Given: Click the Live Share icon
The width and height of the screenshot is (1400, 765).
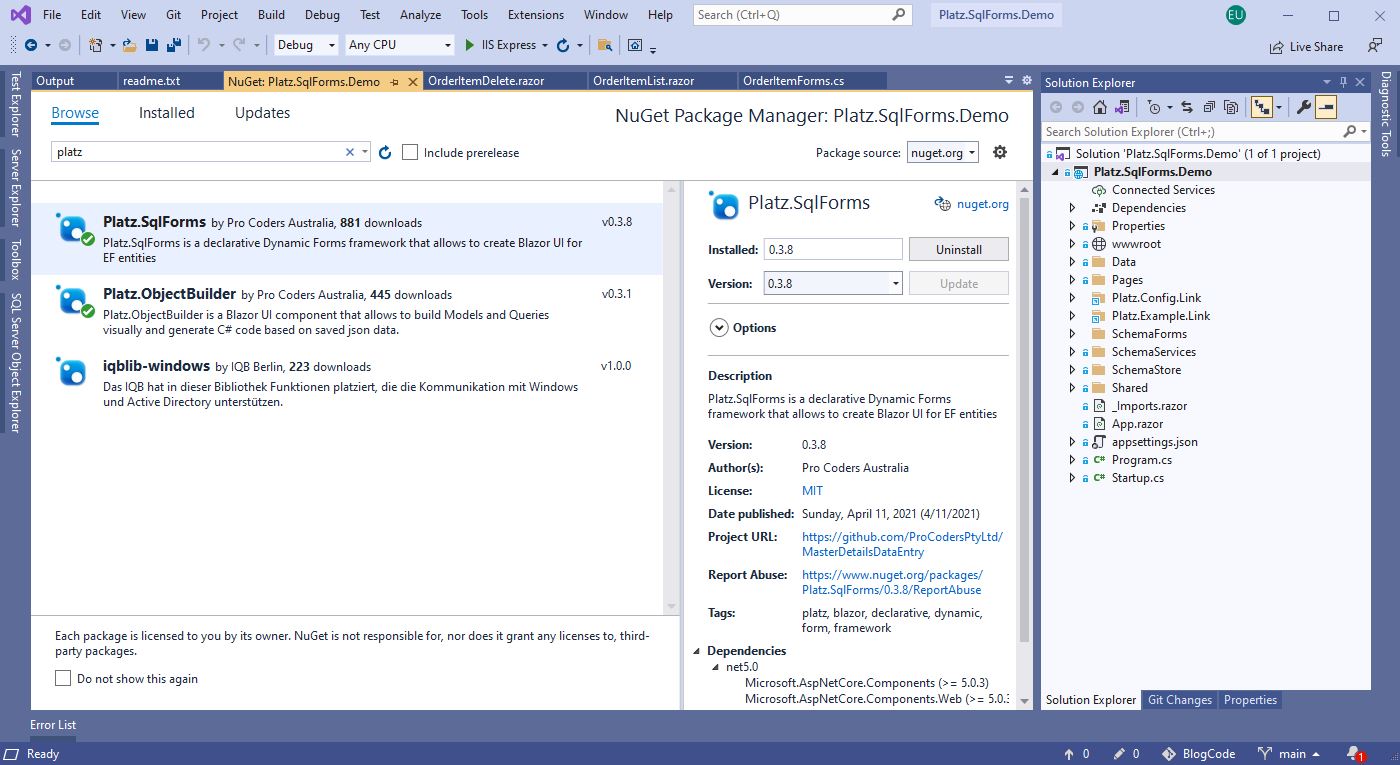Looking at the screenshot, I should click(1276, 47).
